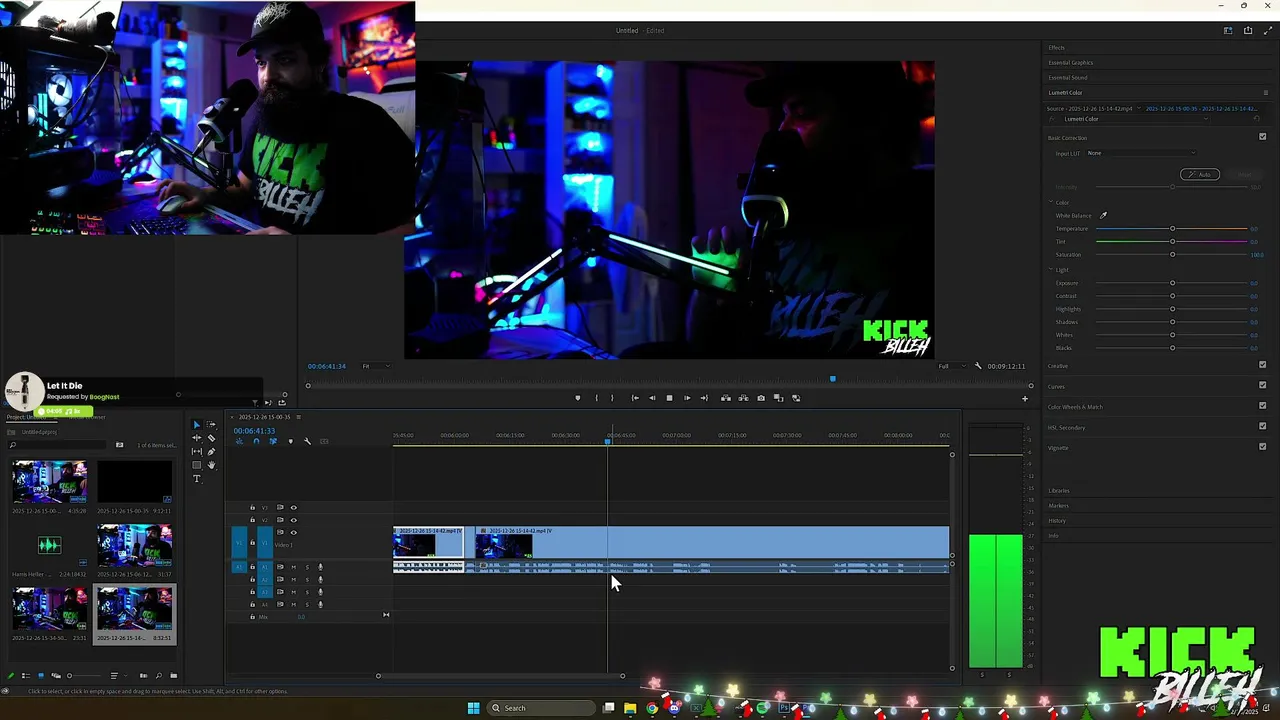Toggle Curves section checkbox
This screenshot has width=1280, height=720.
(1262, 385)
